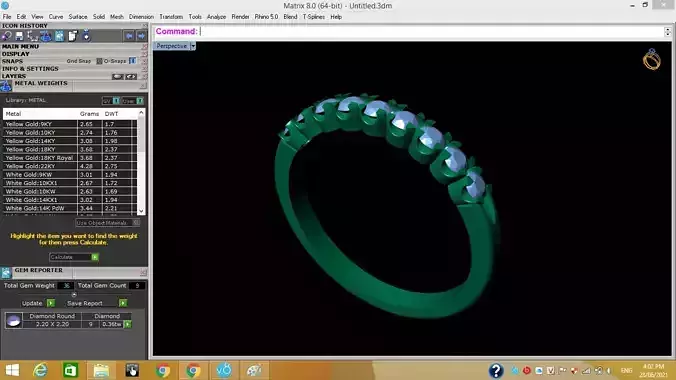This screenshot has width=676, height=380.
Task: Click the Gem Reporter panel header icon
Action: pos(6,272)
